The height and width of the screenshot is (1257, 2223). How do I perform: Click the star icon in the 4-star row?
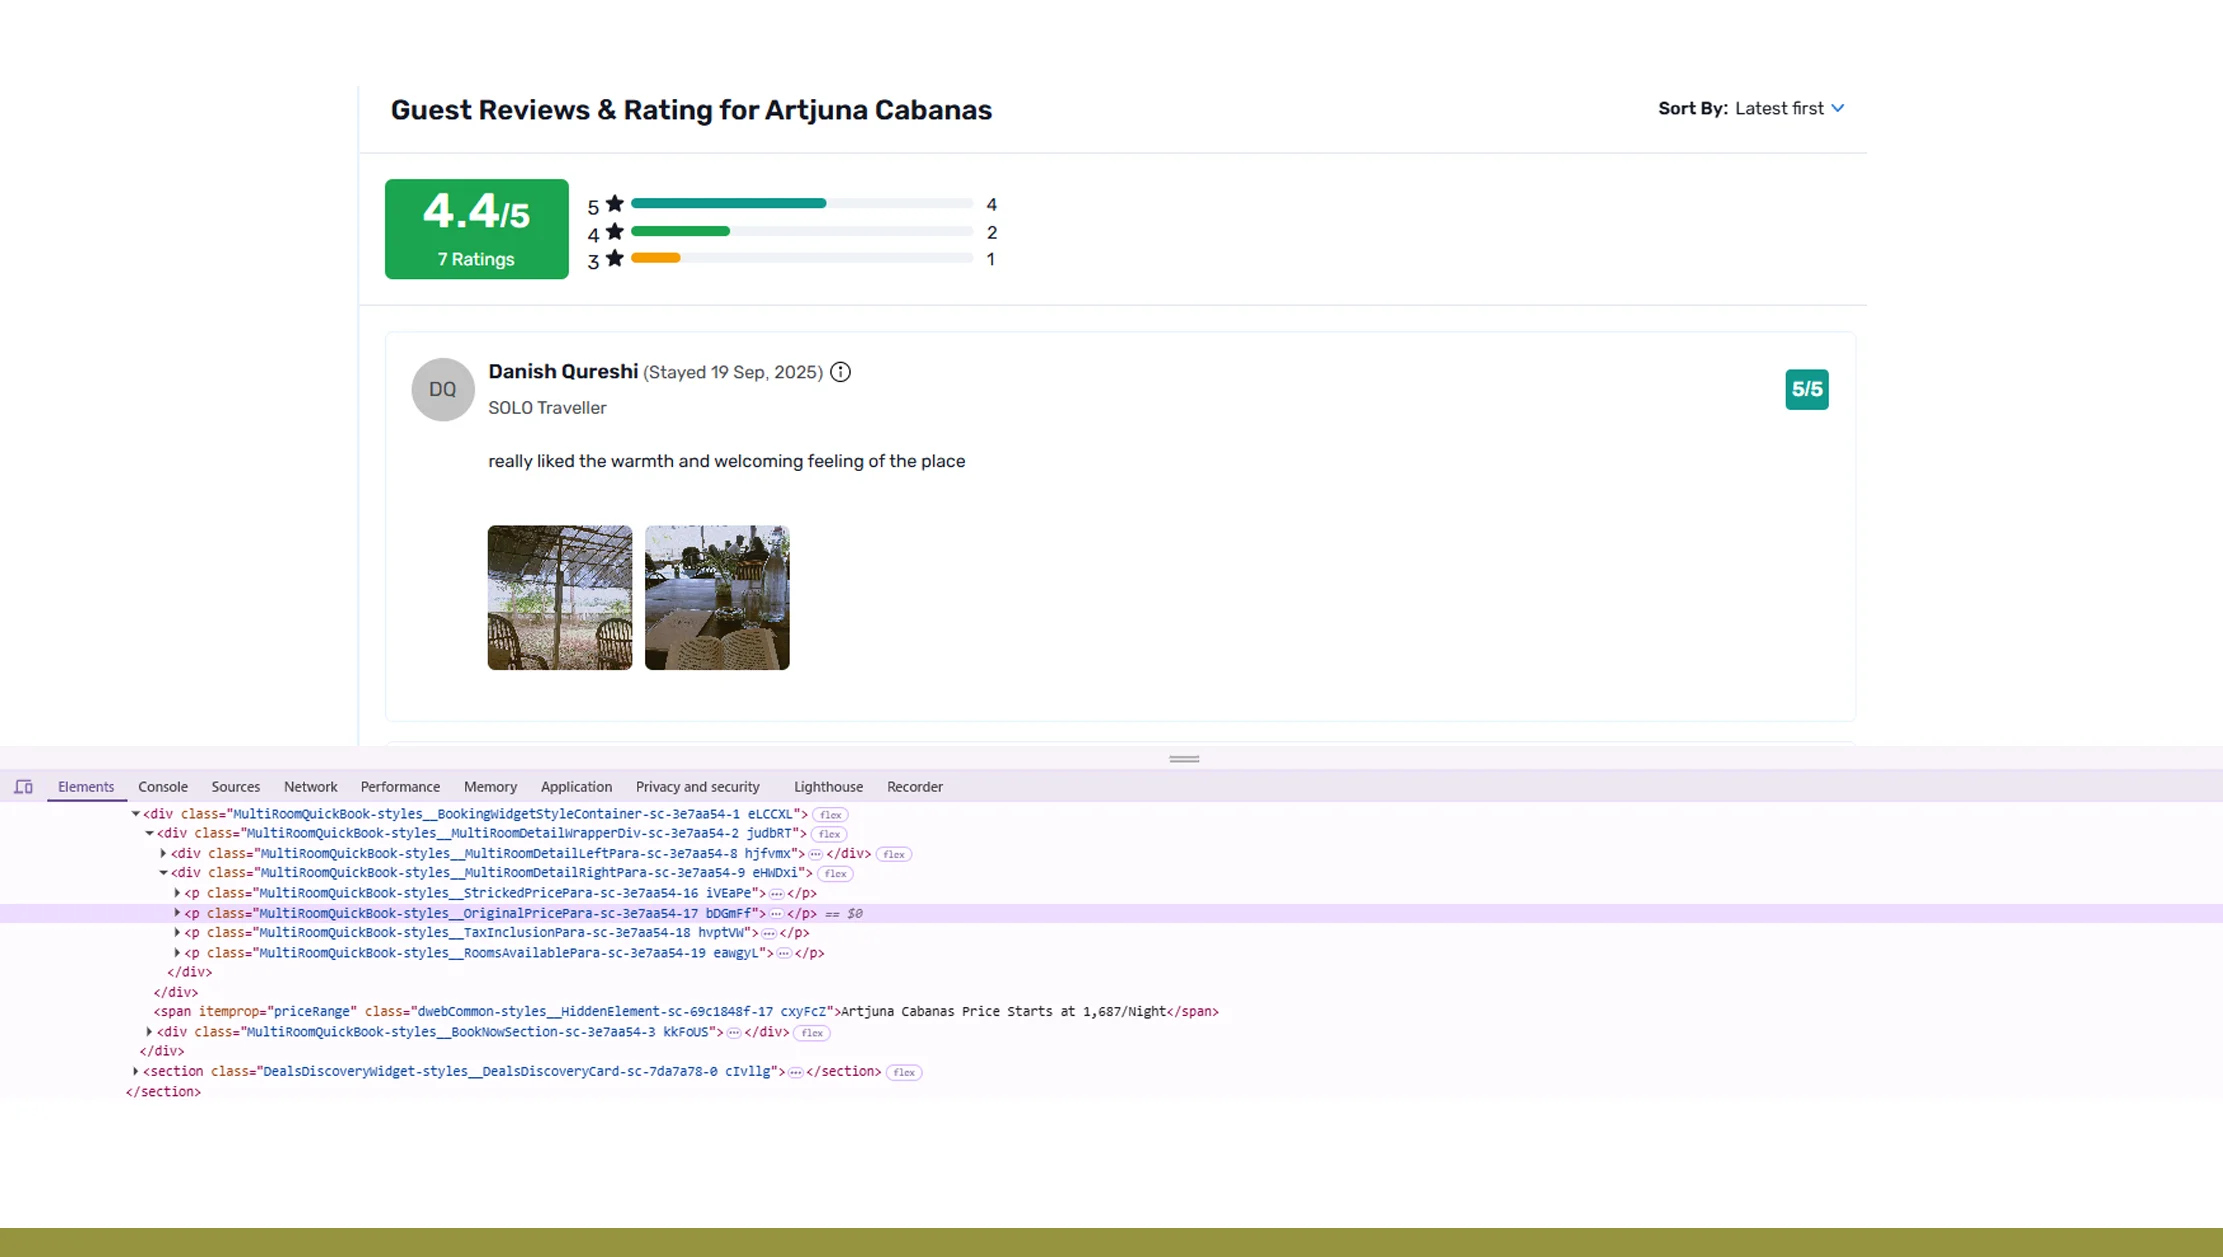click(614, 231)
